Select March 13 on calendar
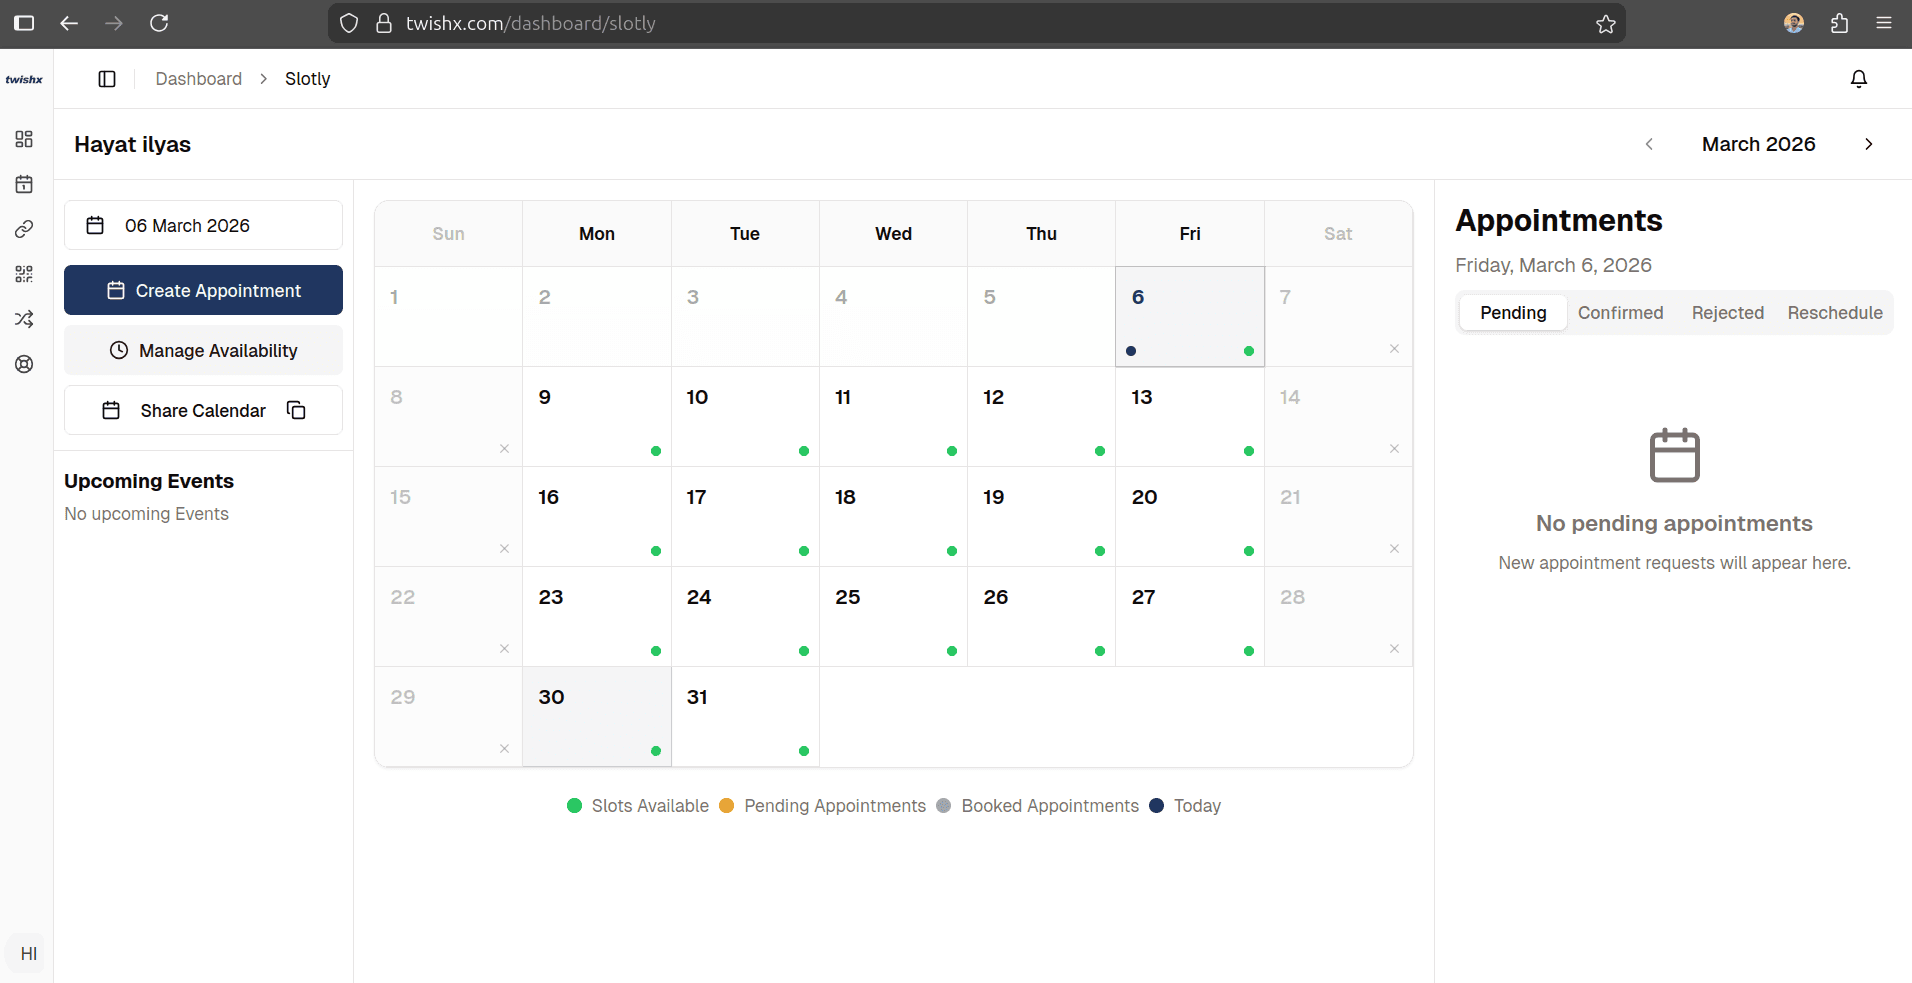Screen dimensions: 1912x983 (x=1190, y=417)
